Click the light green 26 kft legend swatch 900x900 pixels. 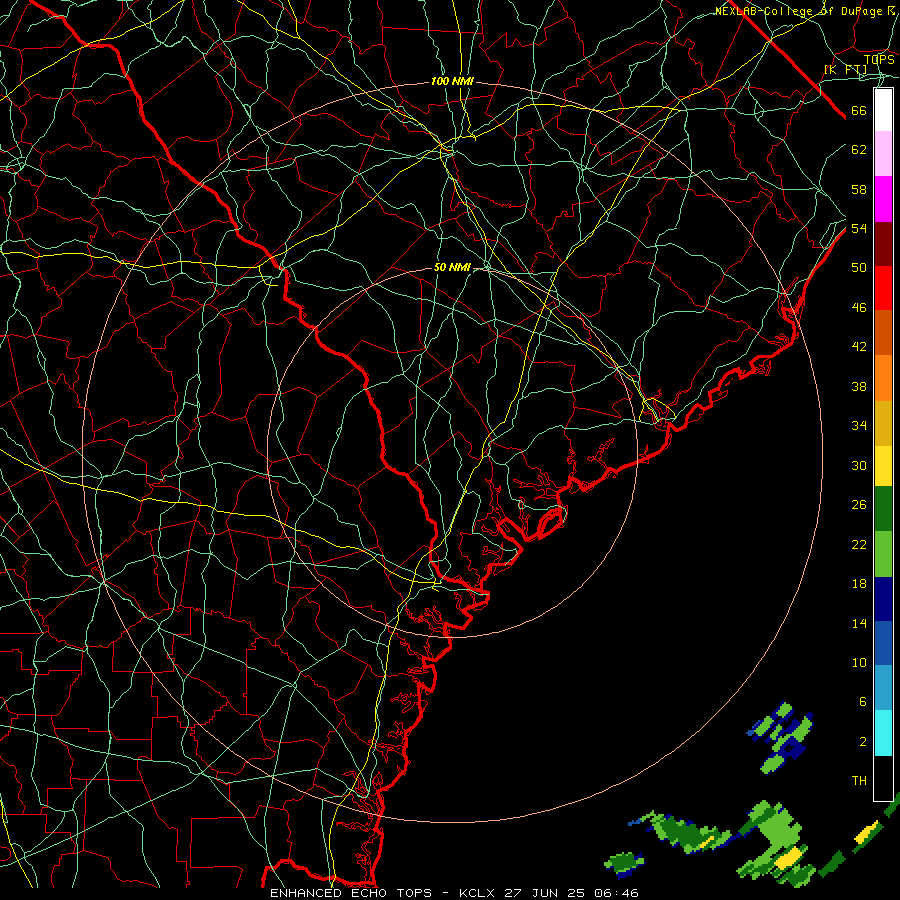(883, 554)
